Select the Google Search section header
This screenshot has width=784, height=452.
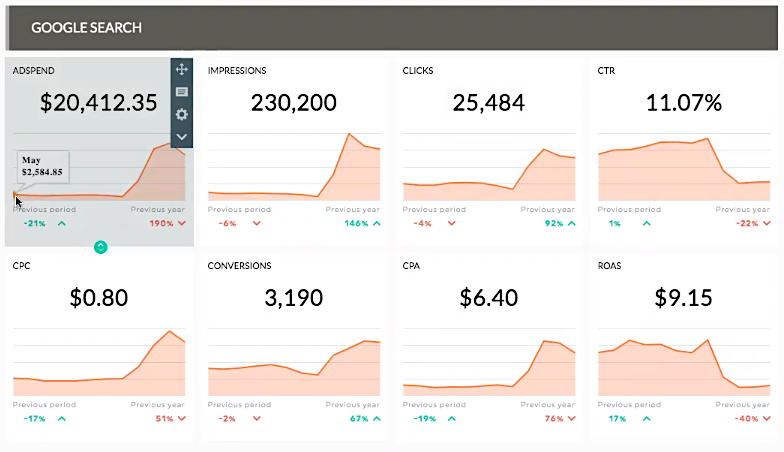pyautogui.click(x=86, y=27)
